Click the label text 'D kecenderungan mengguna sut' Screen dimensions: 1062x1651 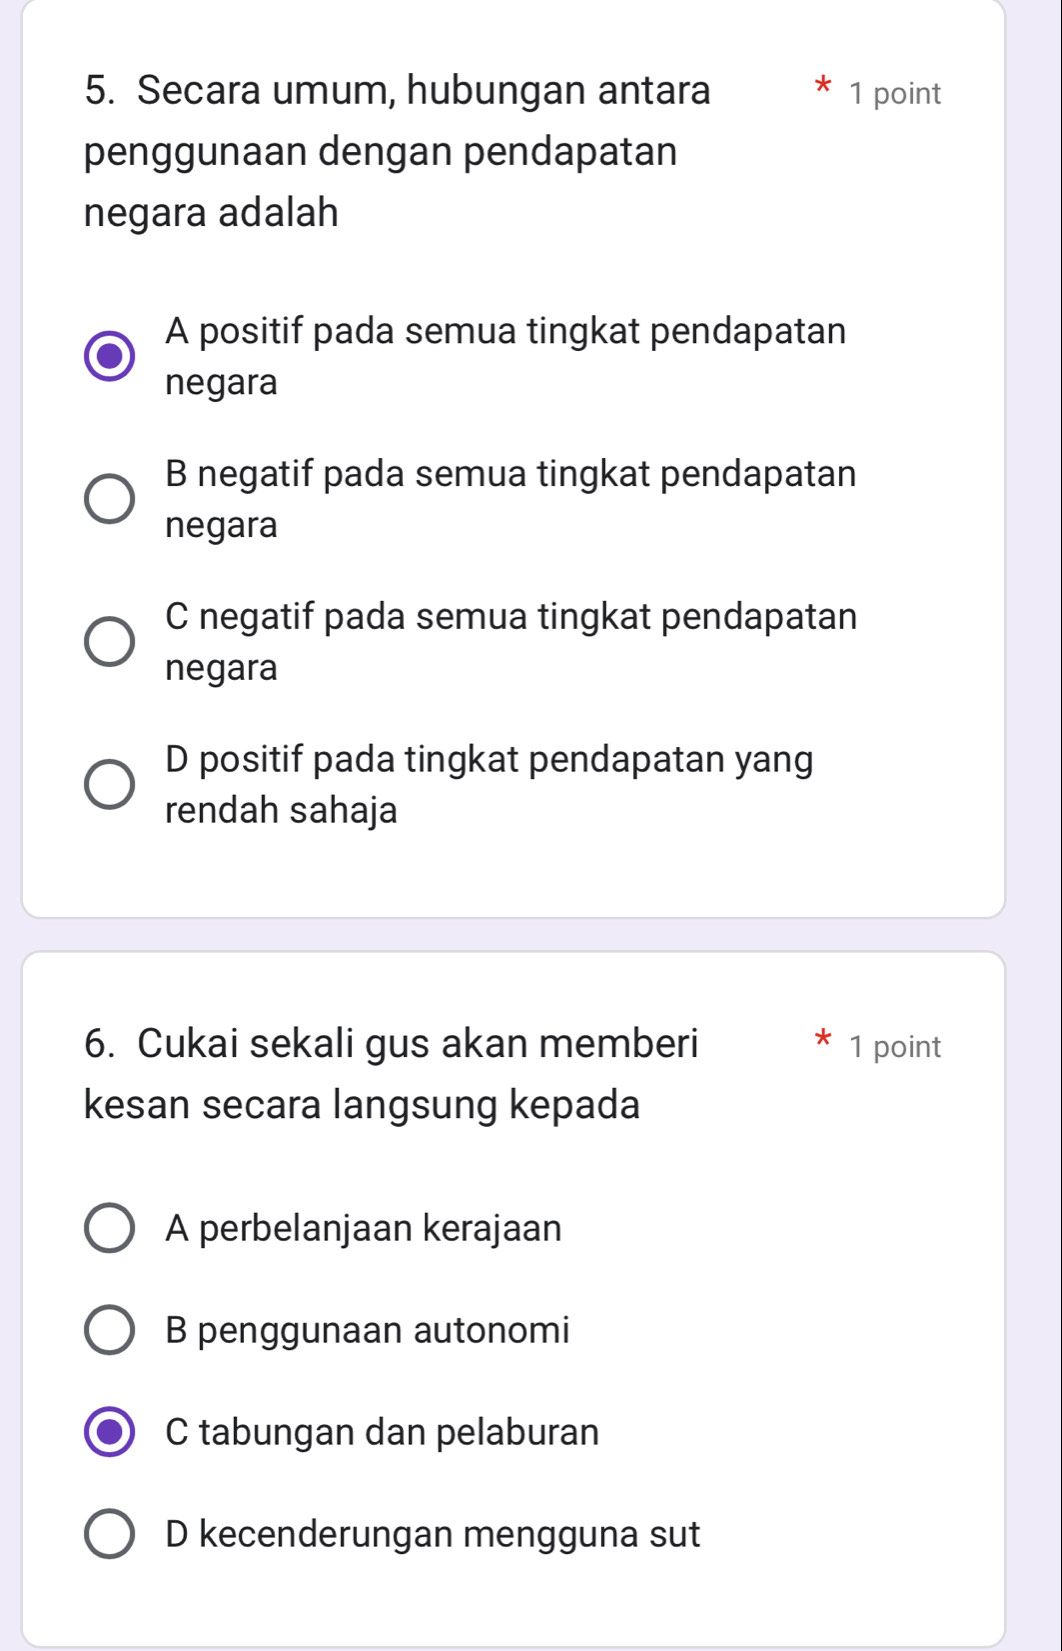(432, 1534)
